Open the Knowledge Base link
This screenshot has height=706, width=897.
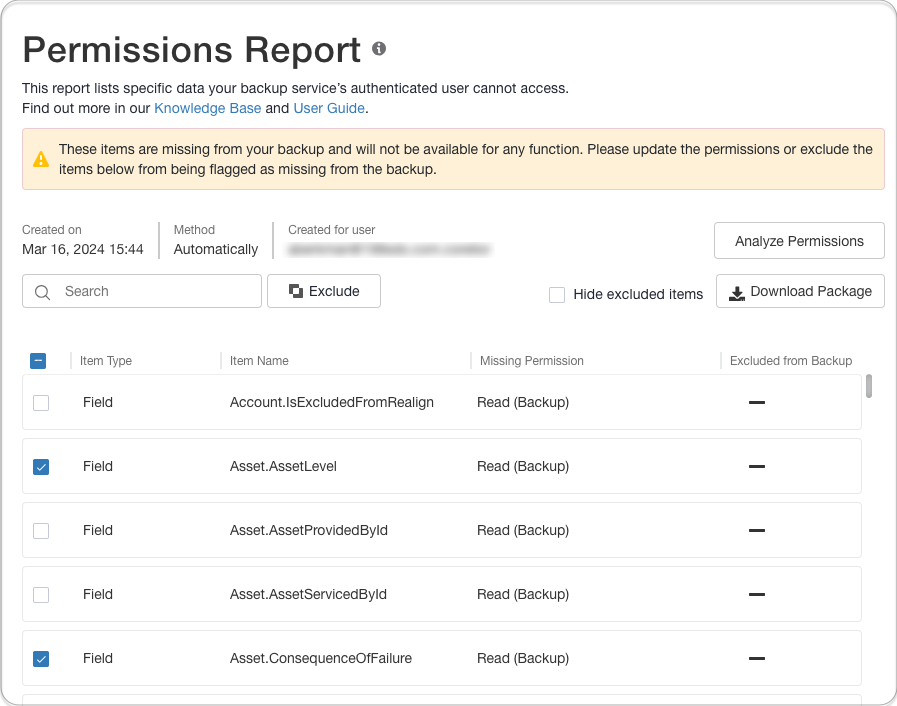click(207, 108)
